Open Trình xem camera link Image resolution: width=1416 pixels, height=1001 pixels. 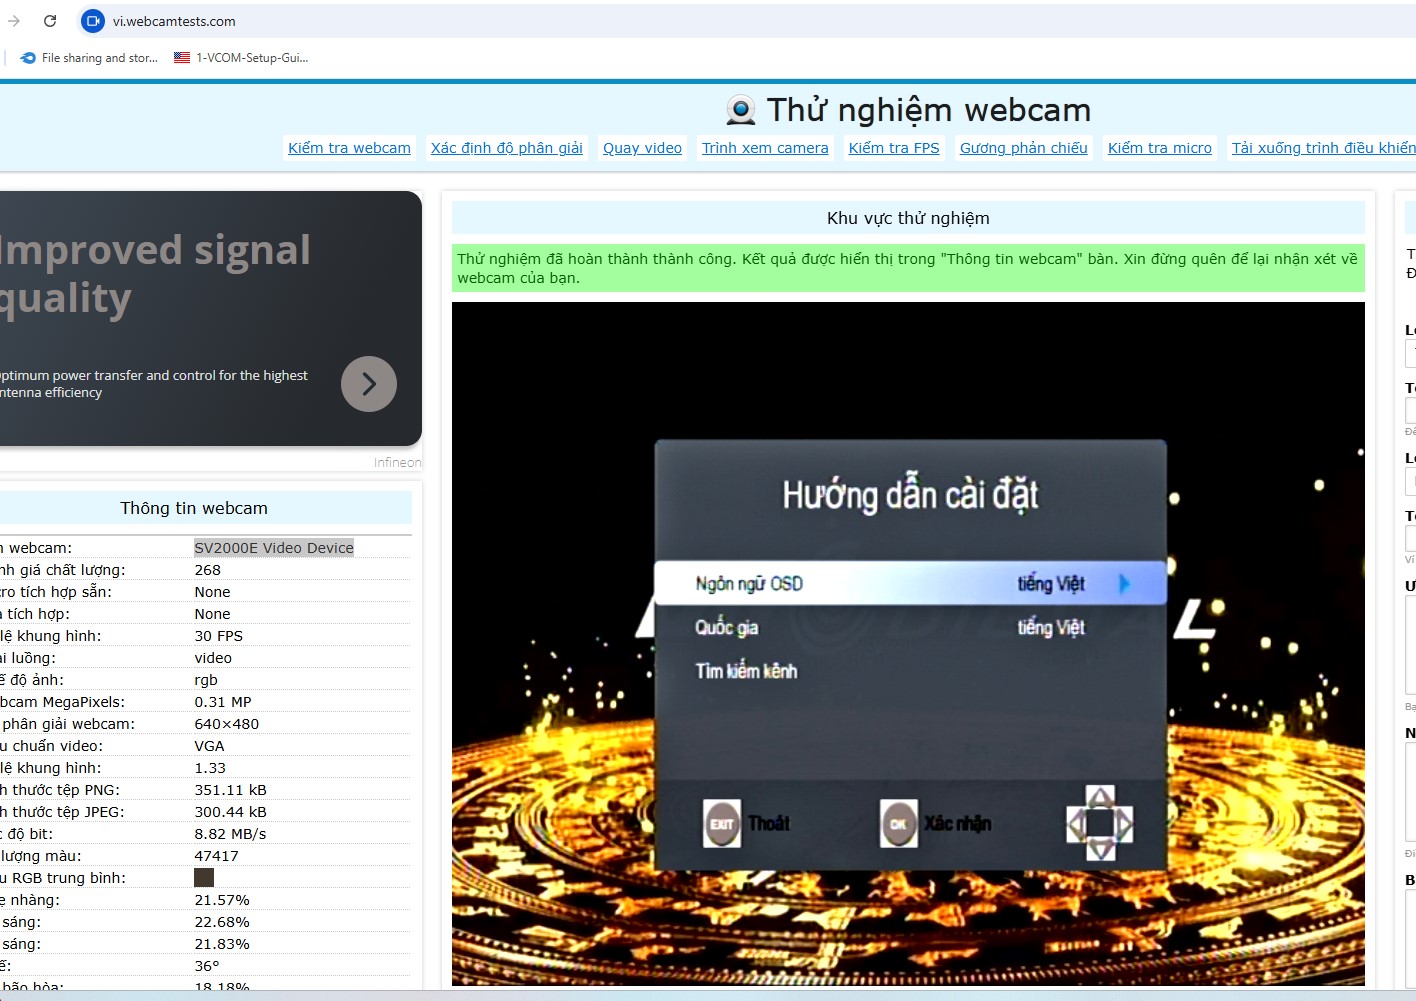coord(765,148)
